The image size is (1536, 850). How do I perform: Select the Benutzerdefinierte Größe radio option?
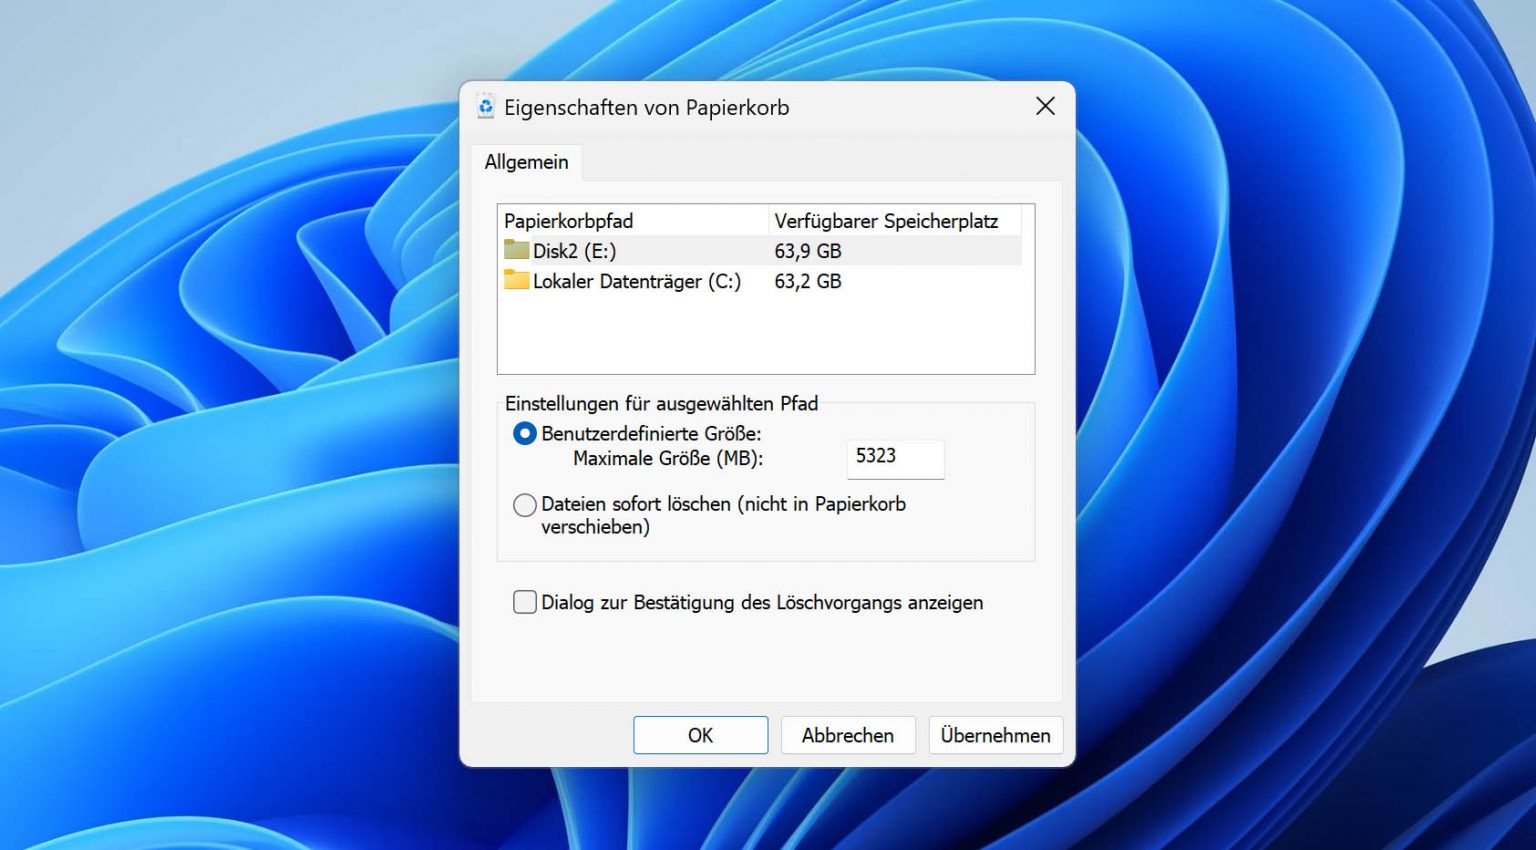click(525, 434)
